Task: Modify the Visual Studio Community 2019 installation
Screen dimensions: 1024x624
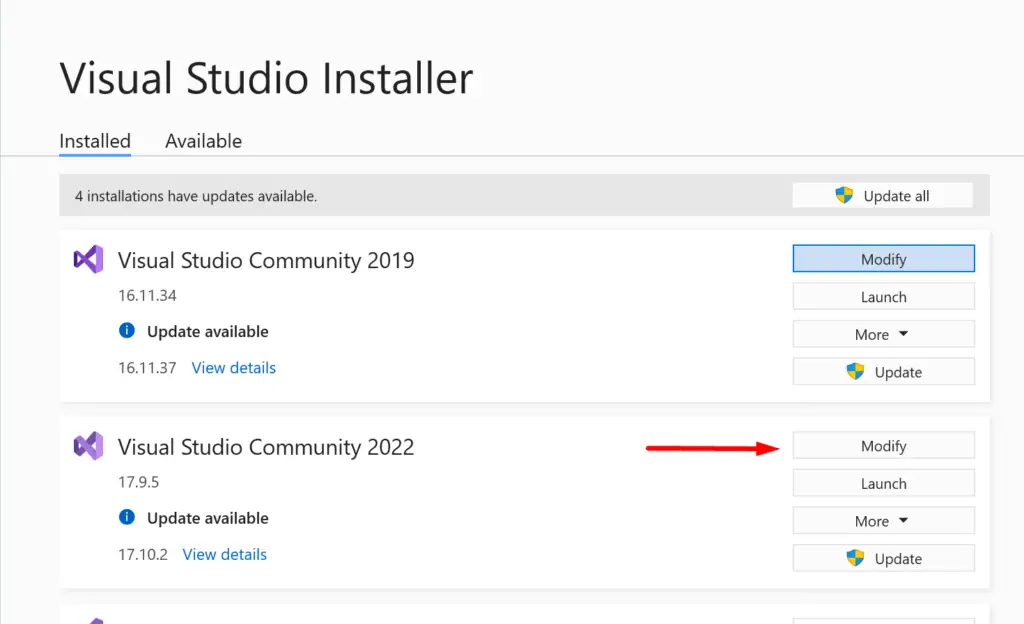Action: click(x=883, y=258)
